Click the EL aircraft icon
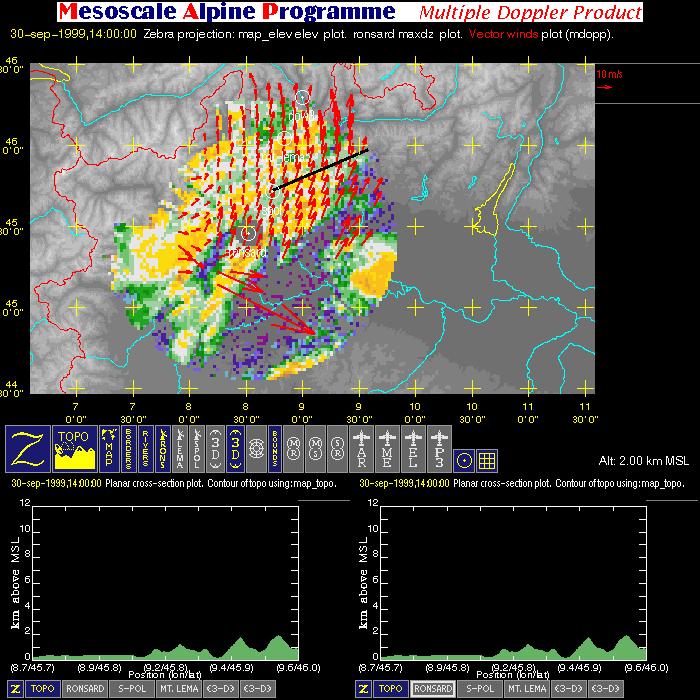Image resolution: width=700 pixels, height=700 pixels. [x=413, y=448]
